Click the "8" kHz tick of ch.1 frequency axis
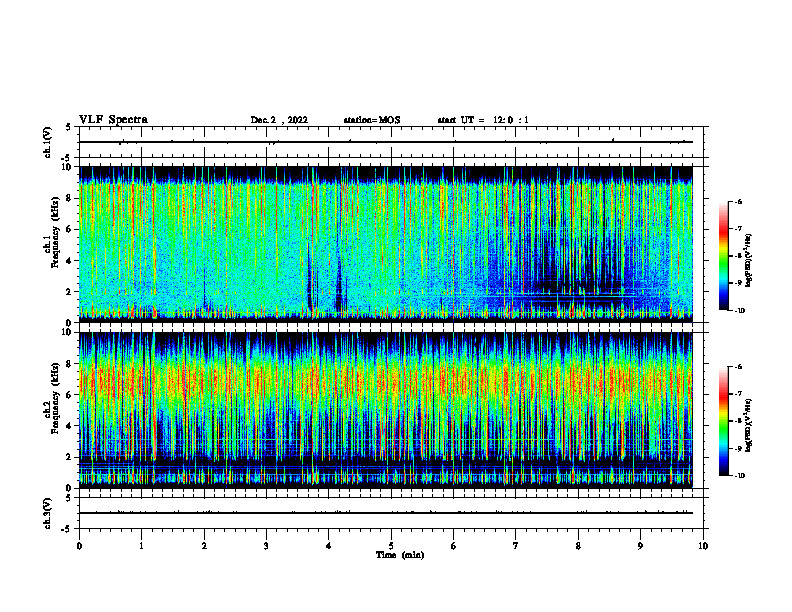 [x=70, y=198]
